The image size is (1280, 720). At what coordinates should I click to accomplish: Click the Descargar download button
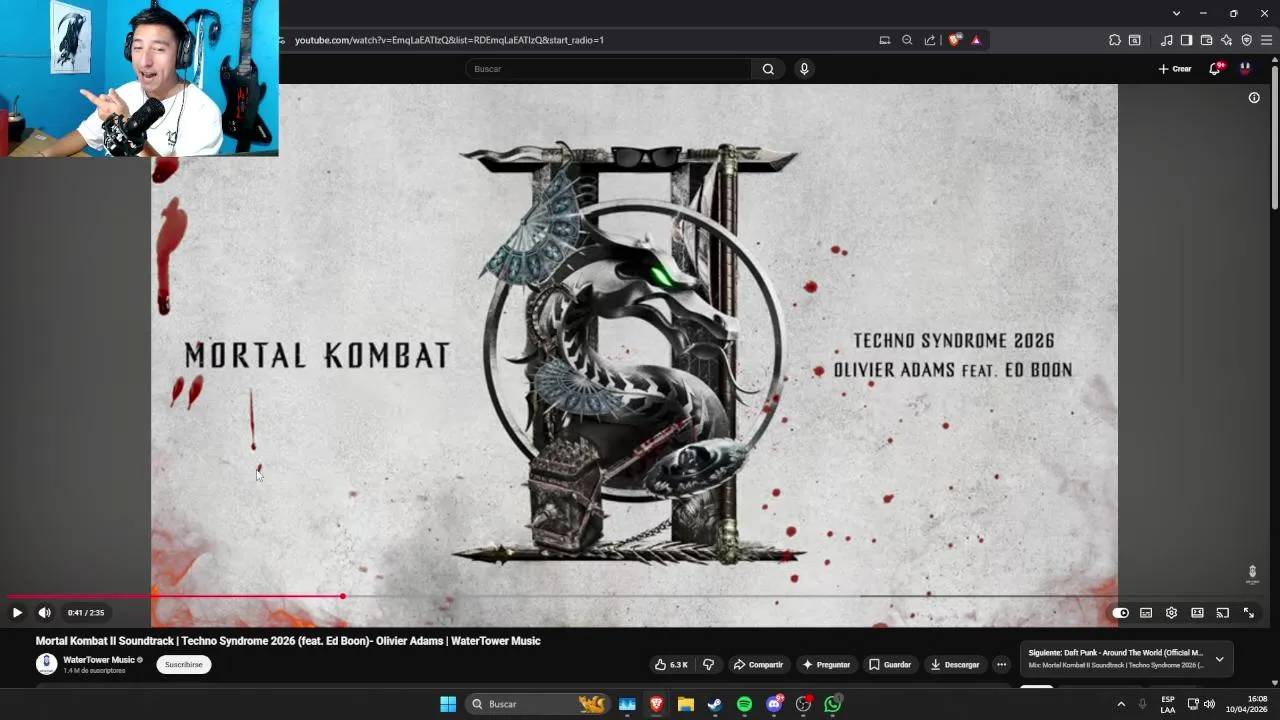[x=955, y=664]
